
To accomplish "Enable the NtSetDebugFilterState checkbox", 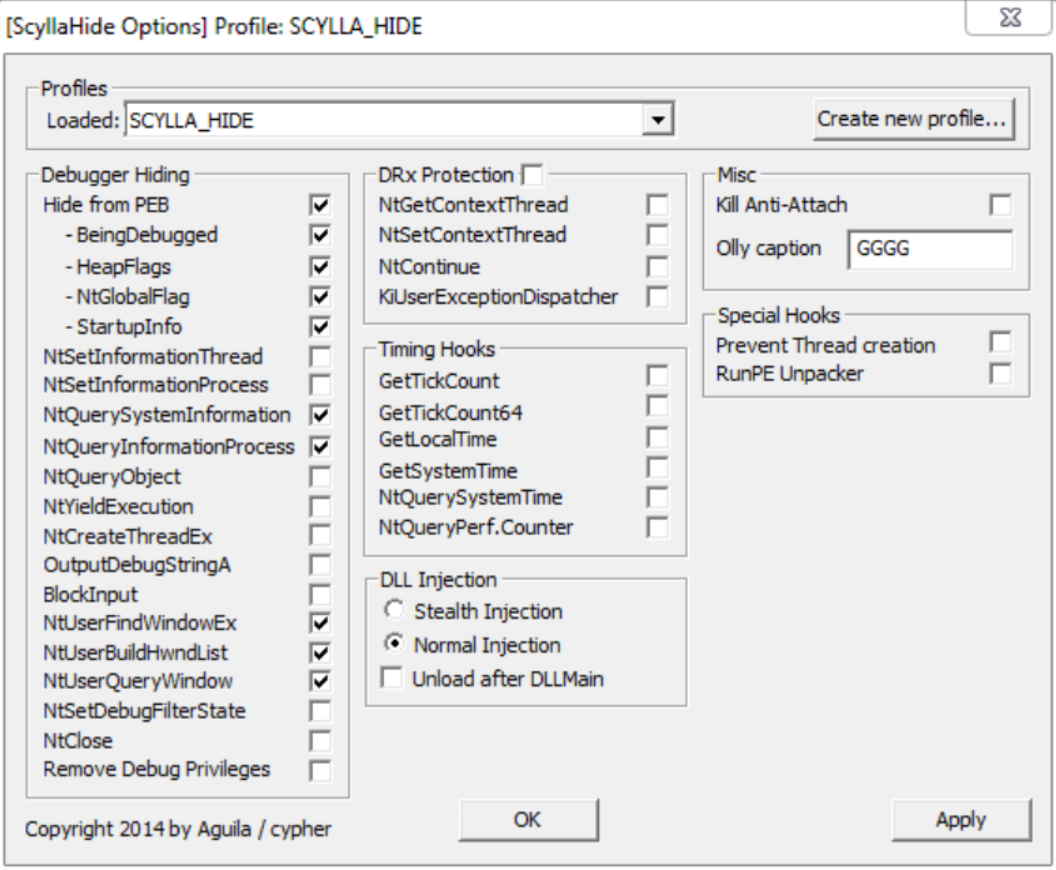I will pos(320,711).
